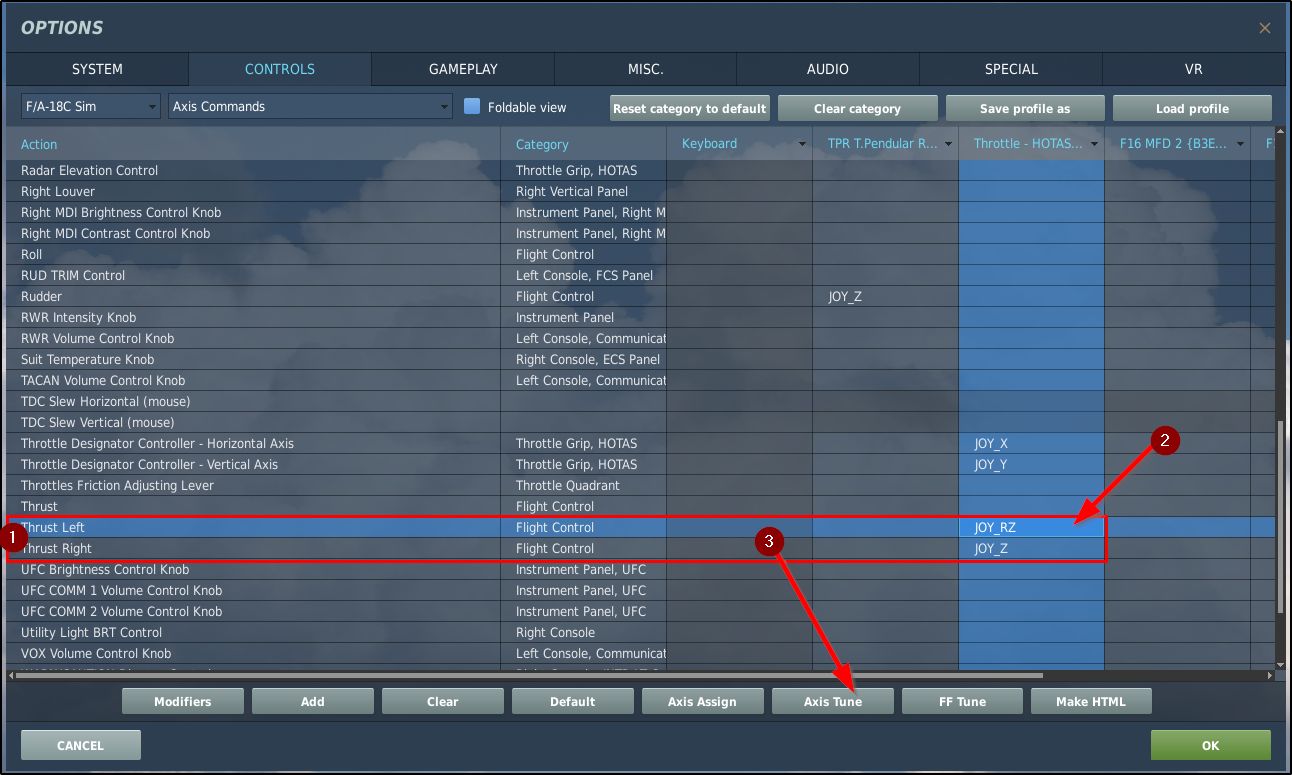Image resolution: width=1292 pixels, height=775 pixels.
Task: Click the Axis Tune button
Action: 832,701
